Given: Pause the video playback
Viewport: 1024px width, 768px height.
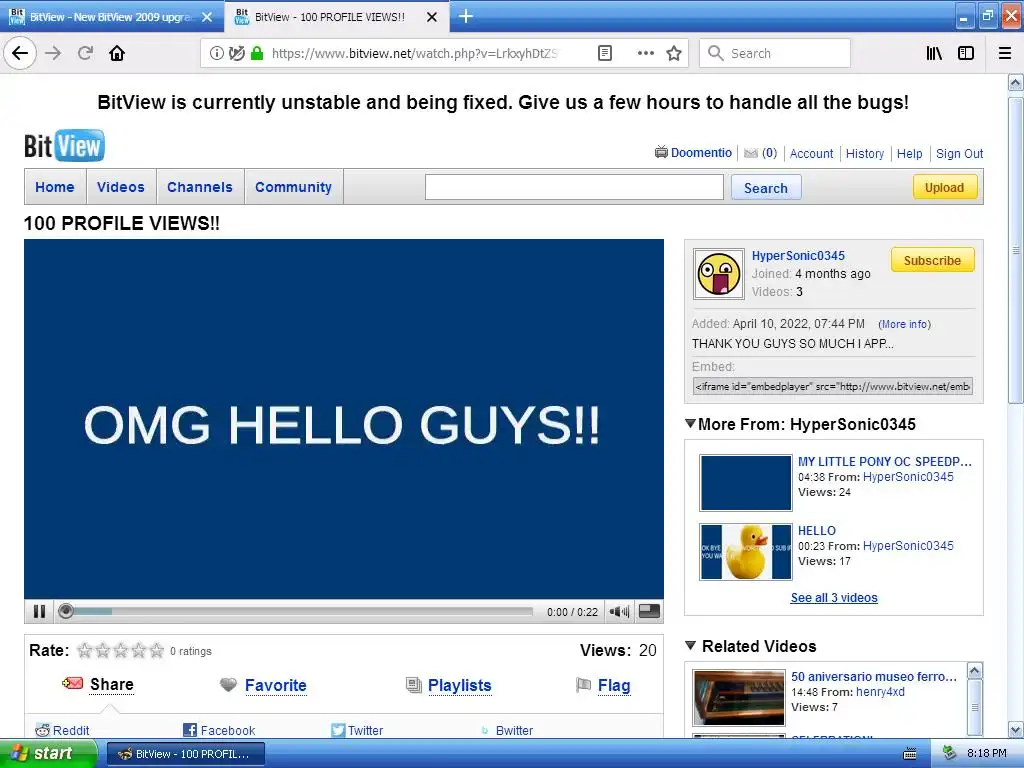Looking at the screenshot, I should (39, 611).
